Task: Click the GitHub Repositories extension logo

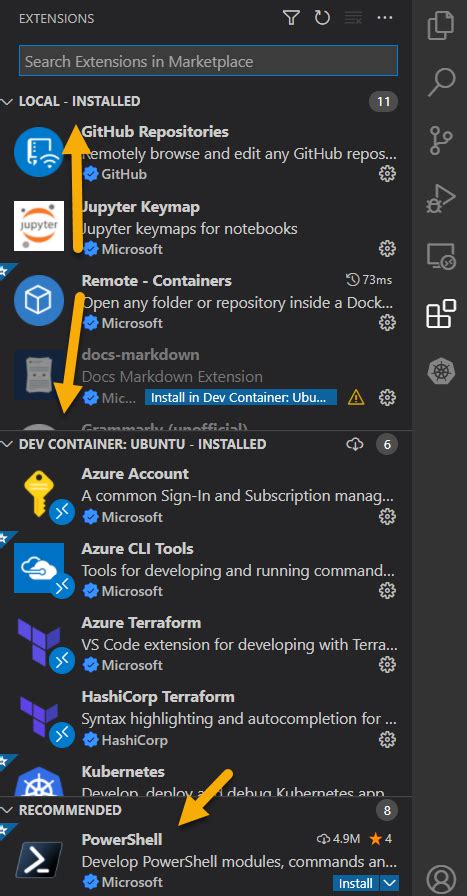Action: tap(39, 151)
